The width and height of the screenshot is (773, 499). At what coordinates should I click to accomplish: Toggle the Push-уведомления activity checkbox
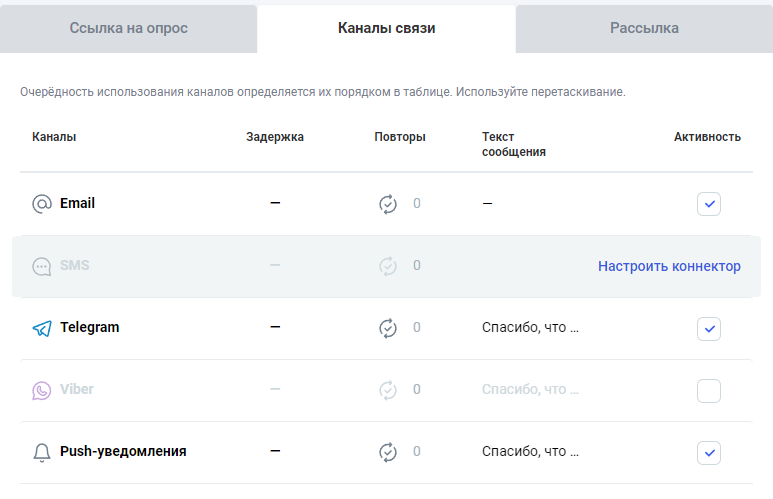pyautogui.click(x=709, y=452)
